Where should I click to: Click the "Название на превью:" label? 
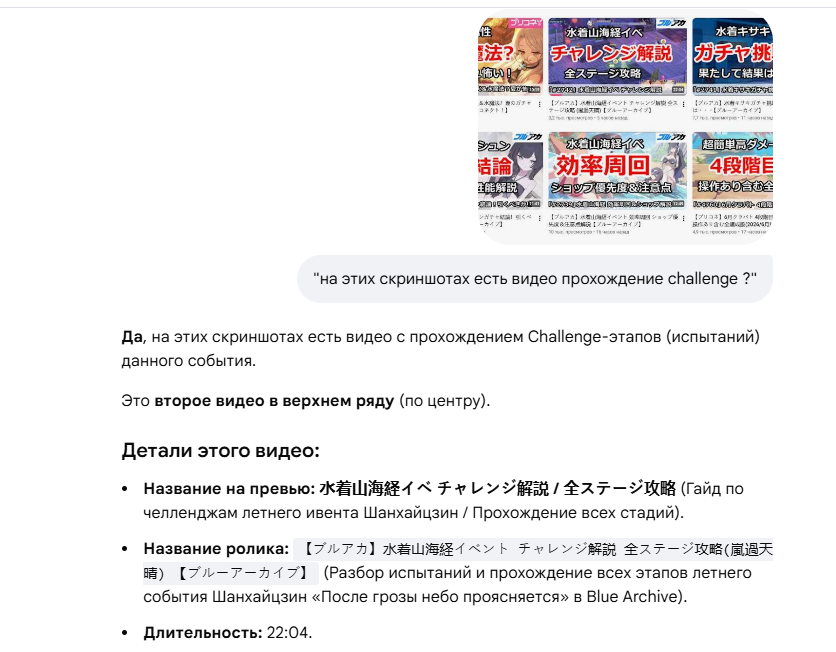coord(229,488)
